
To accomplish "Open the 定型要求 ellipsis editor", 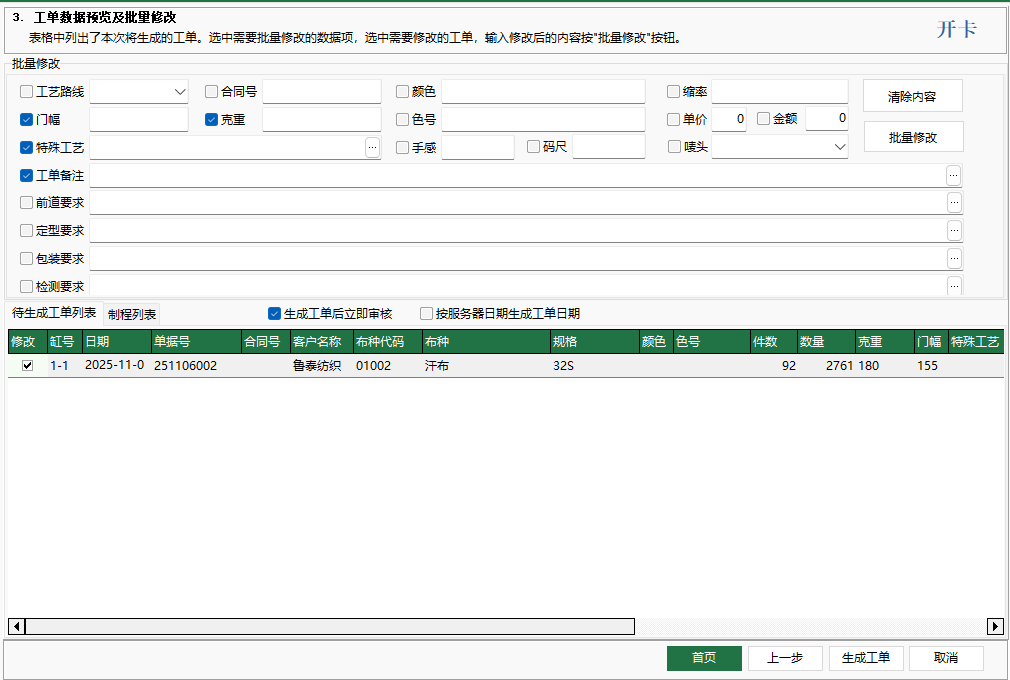I will point(954,230).
